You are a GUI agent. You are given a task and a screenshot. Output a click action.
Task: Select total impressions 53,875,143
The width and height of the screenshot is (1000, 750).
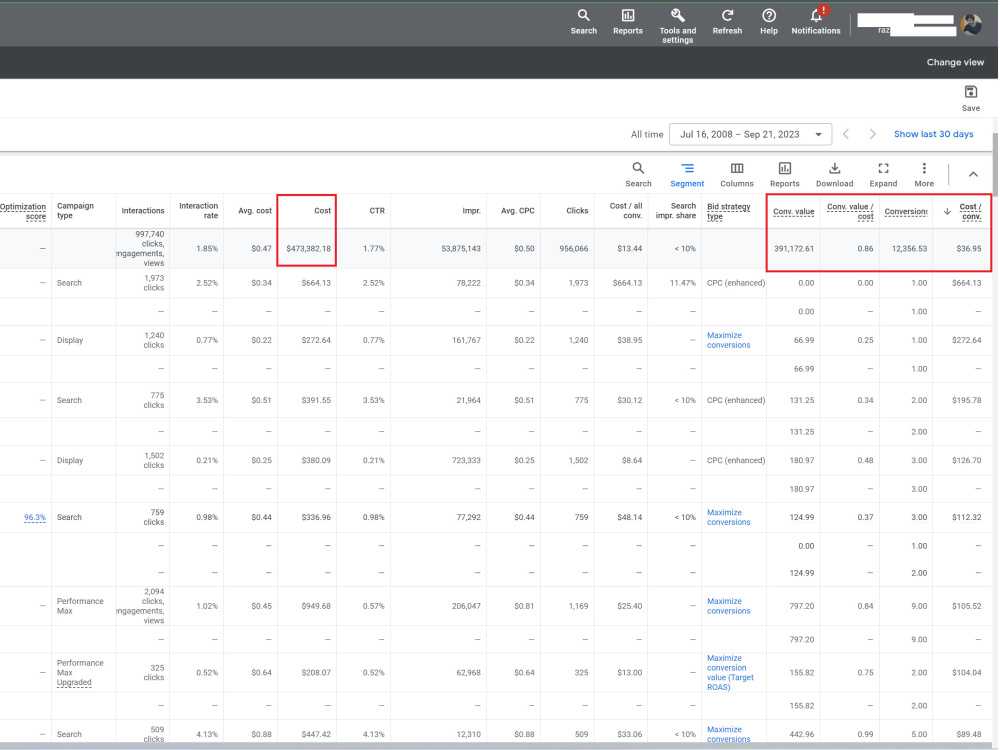(x=460, y=248)
